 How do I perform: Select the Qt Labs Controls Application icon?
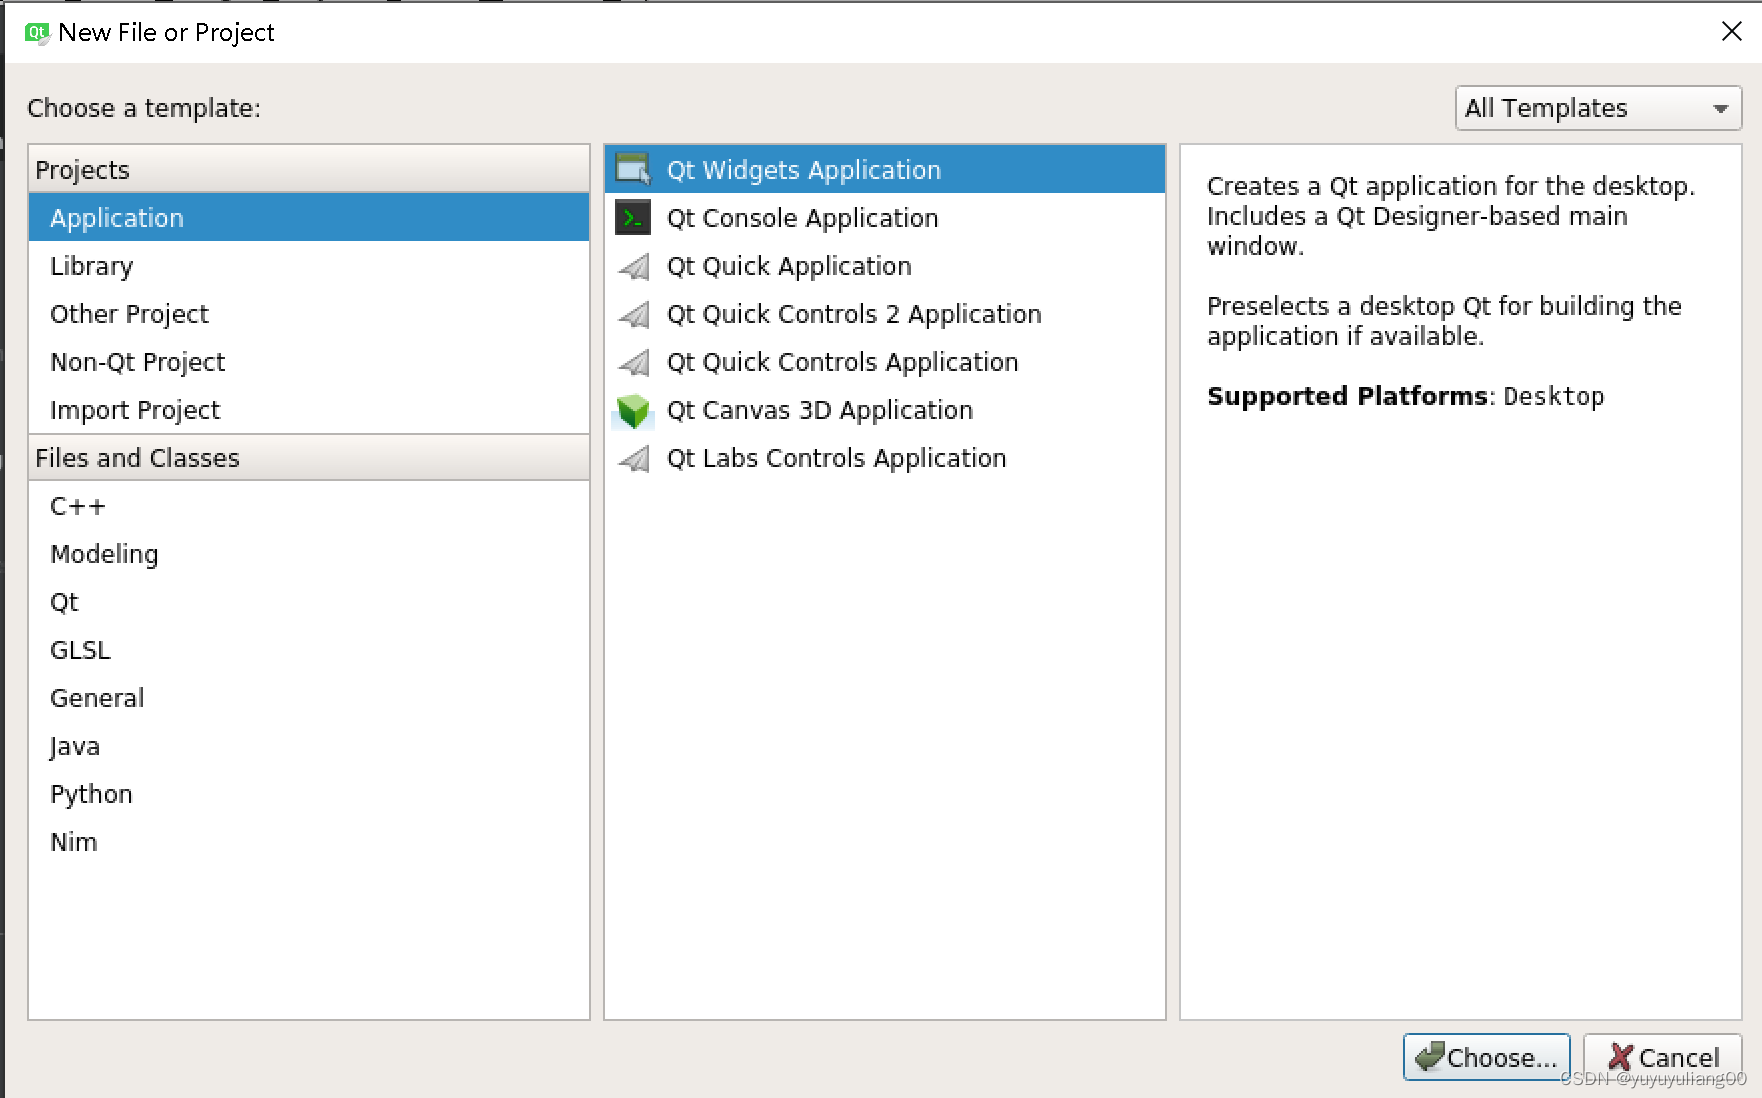[632, 457]
